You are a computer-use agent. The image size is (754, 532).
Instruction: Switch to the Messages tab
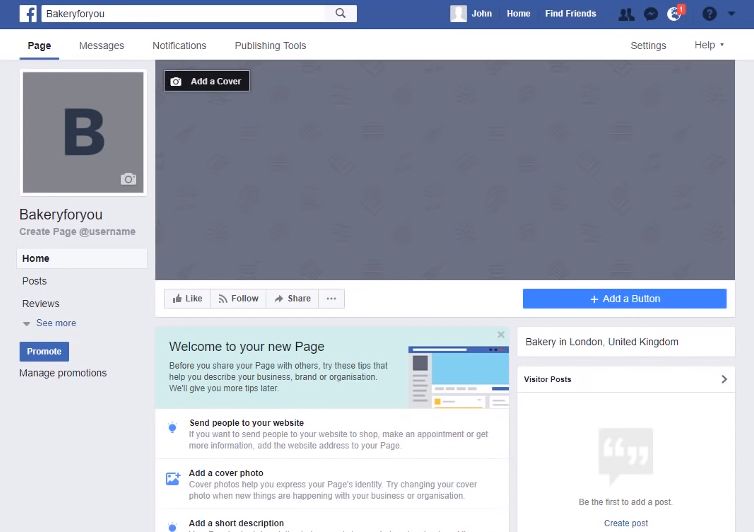102,46
